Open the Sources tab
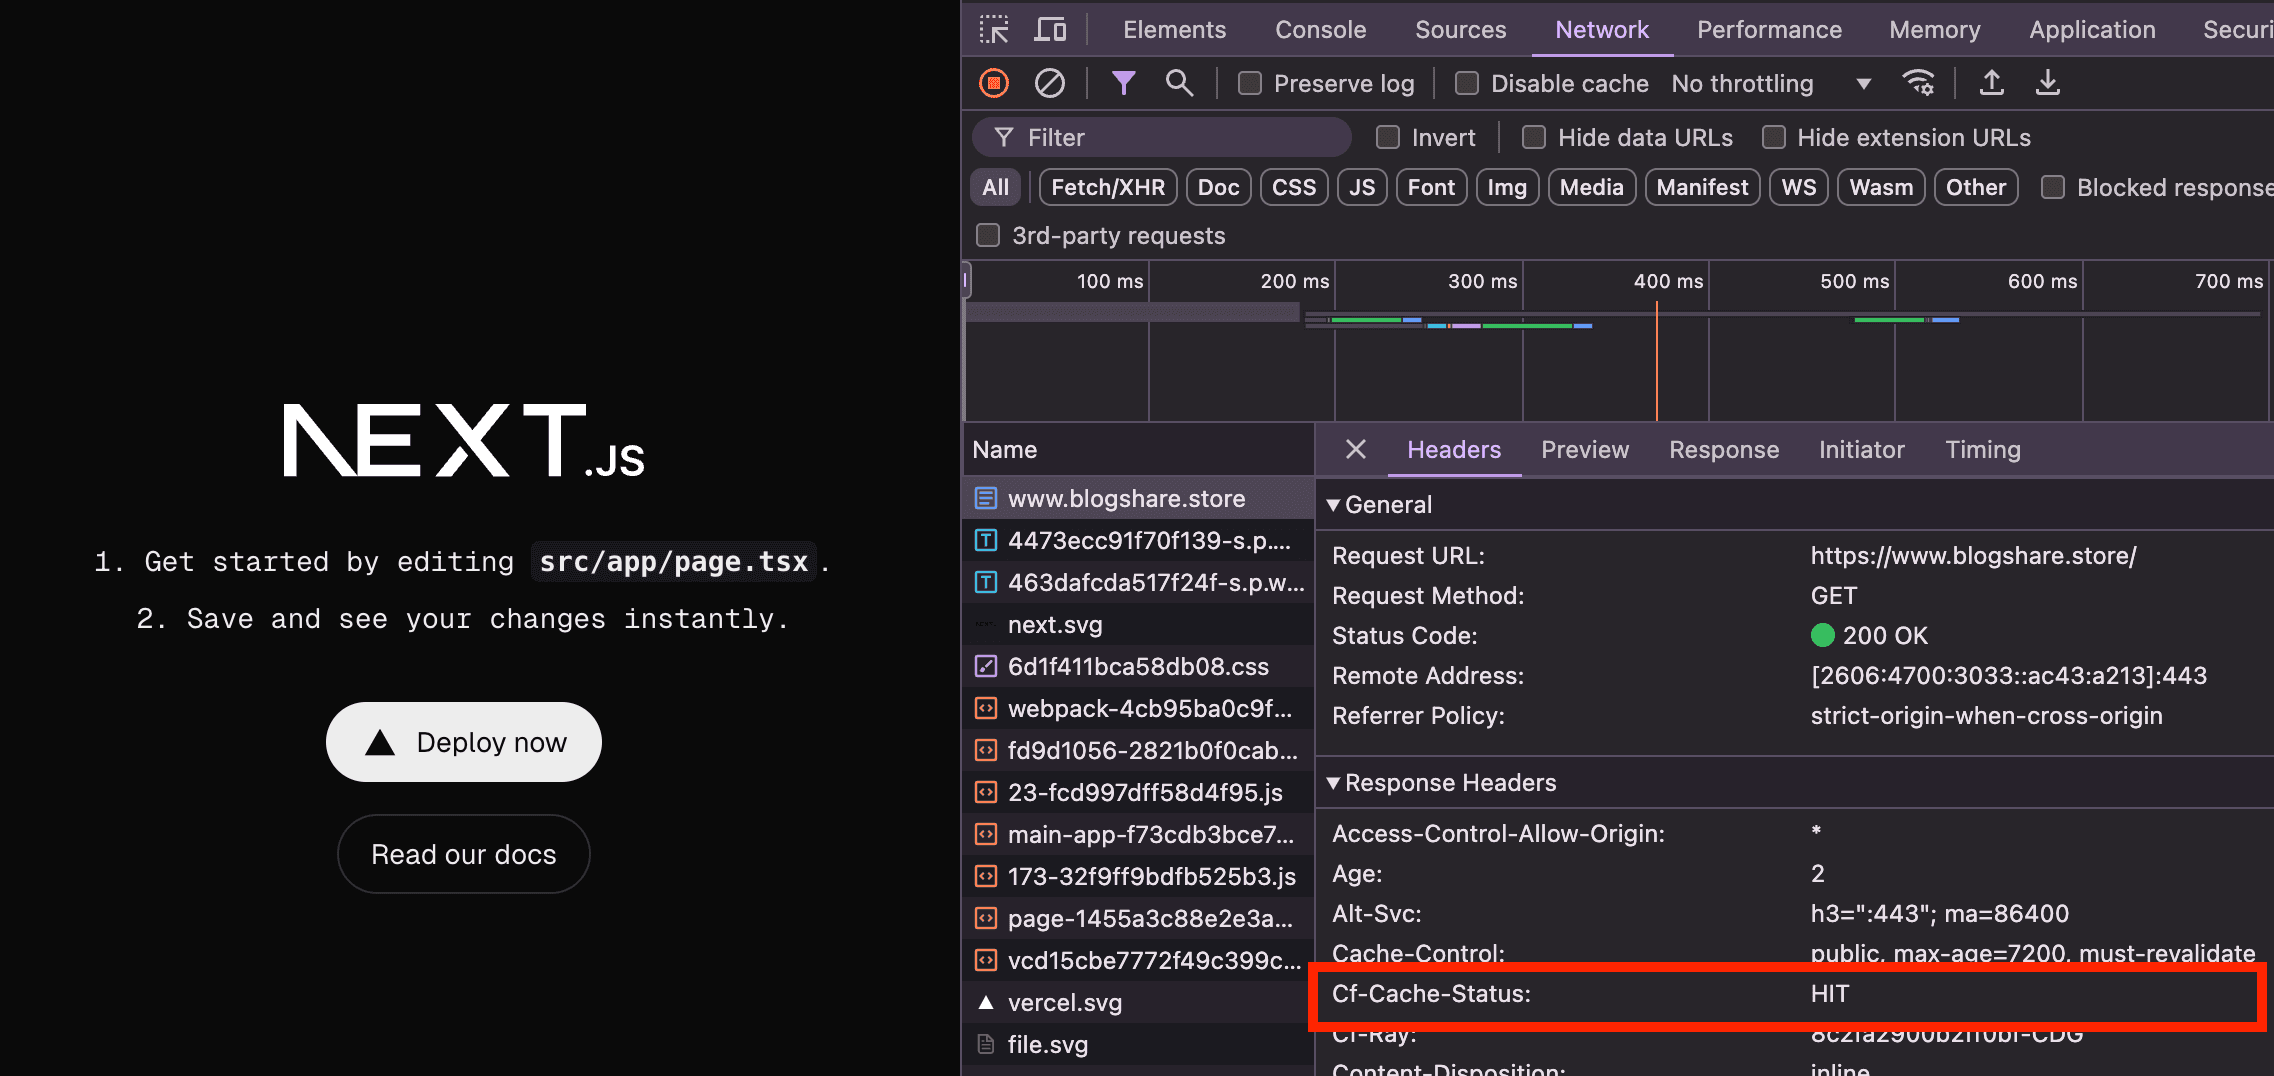 [1460, 29]
